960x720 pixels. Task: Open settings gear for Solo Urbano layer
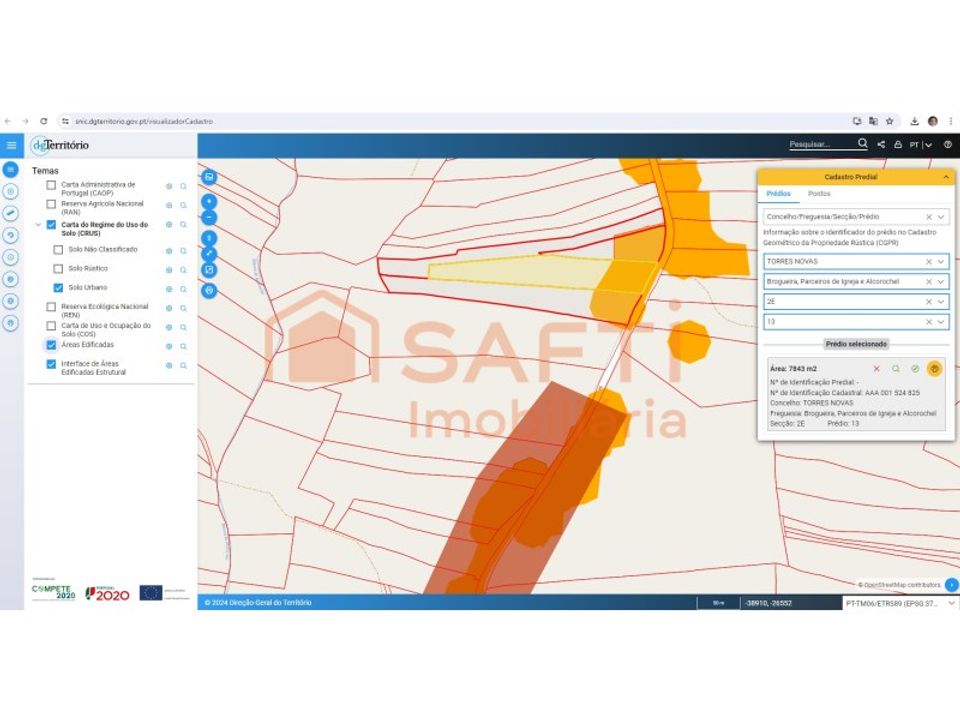click(169, 288)
